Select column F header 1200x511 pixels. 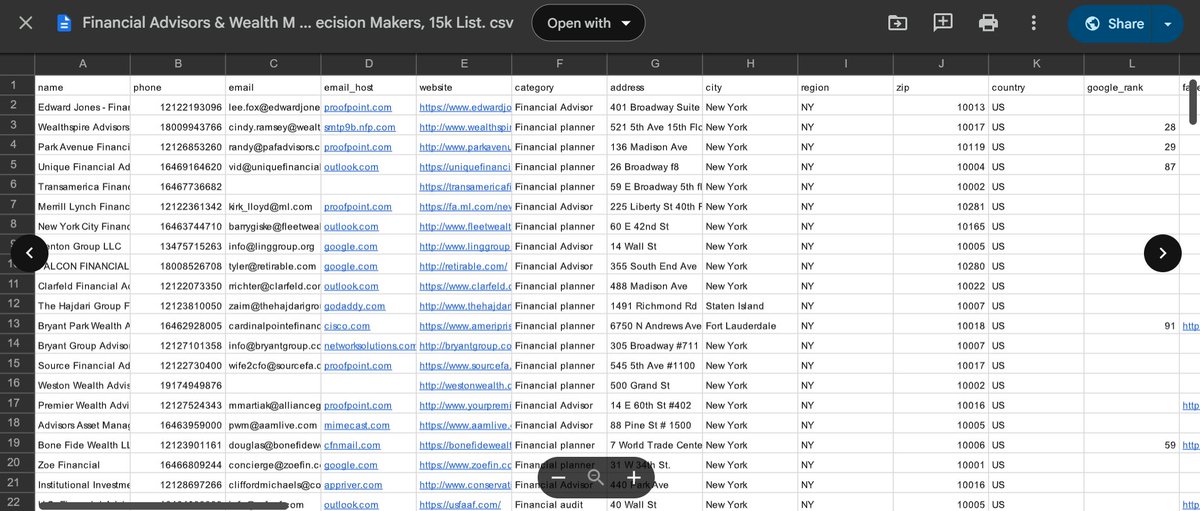tap(559, 64)
